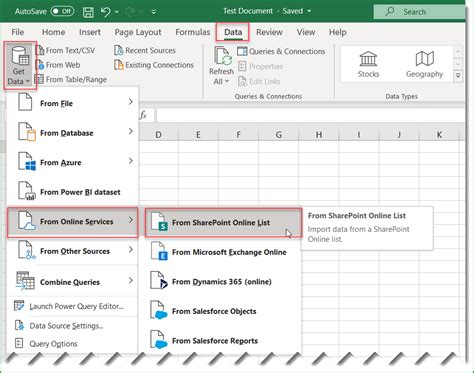The image size is (474, 373).
Task: Click the Undo arrow icon
Action: click(106, 12)
